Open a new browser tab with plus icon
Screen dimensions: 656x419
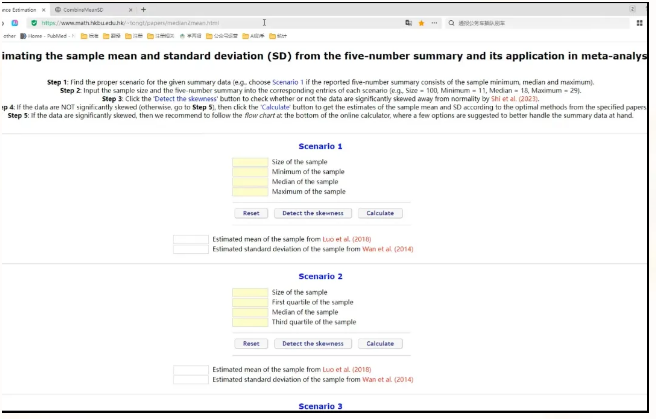coord(144,10)
